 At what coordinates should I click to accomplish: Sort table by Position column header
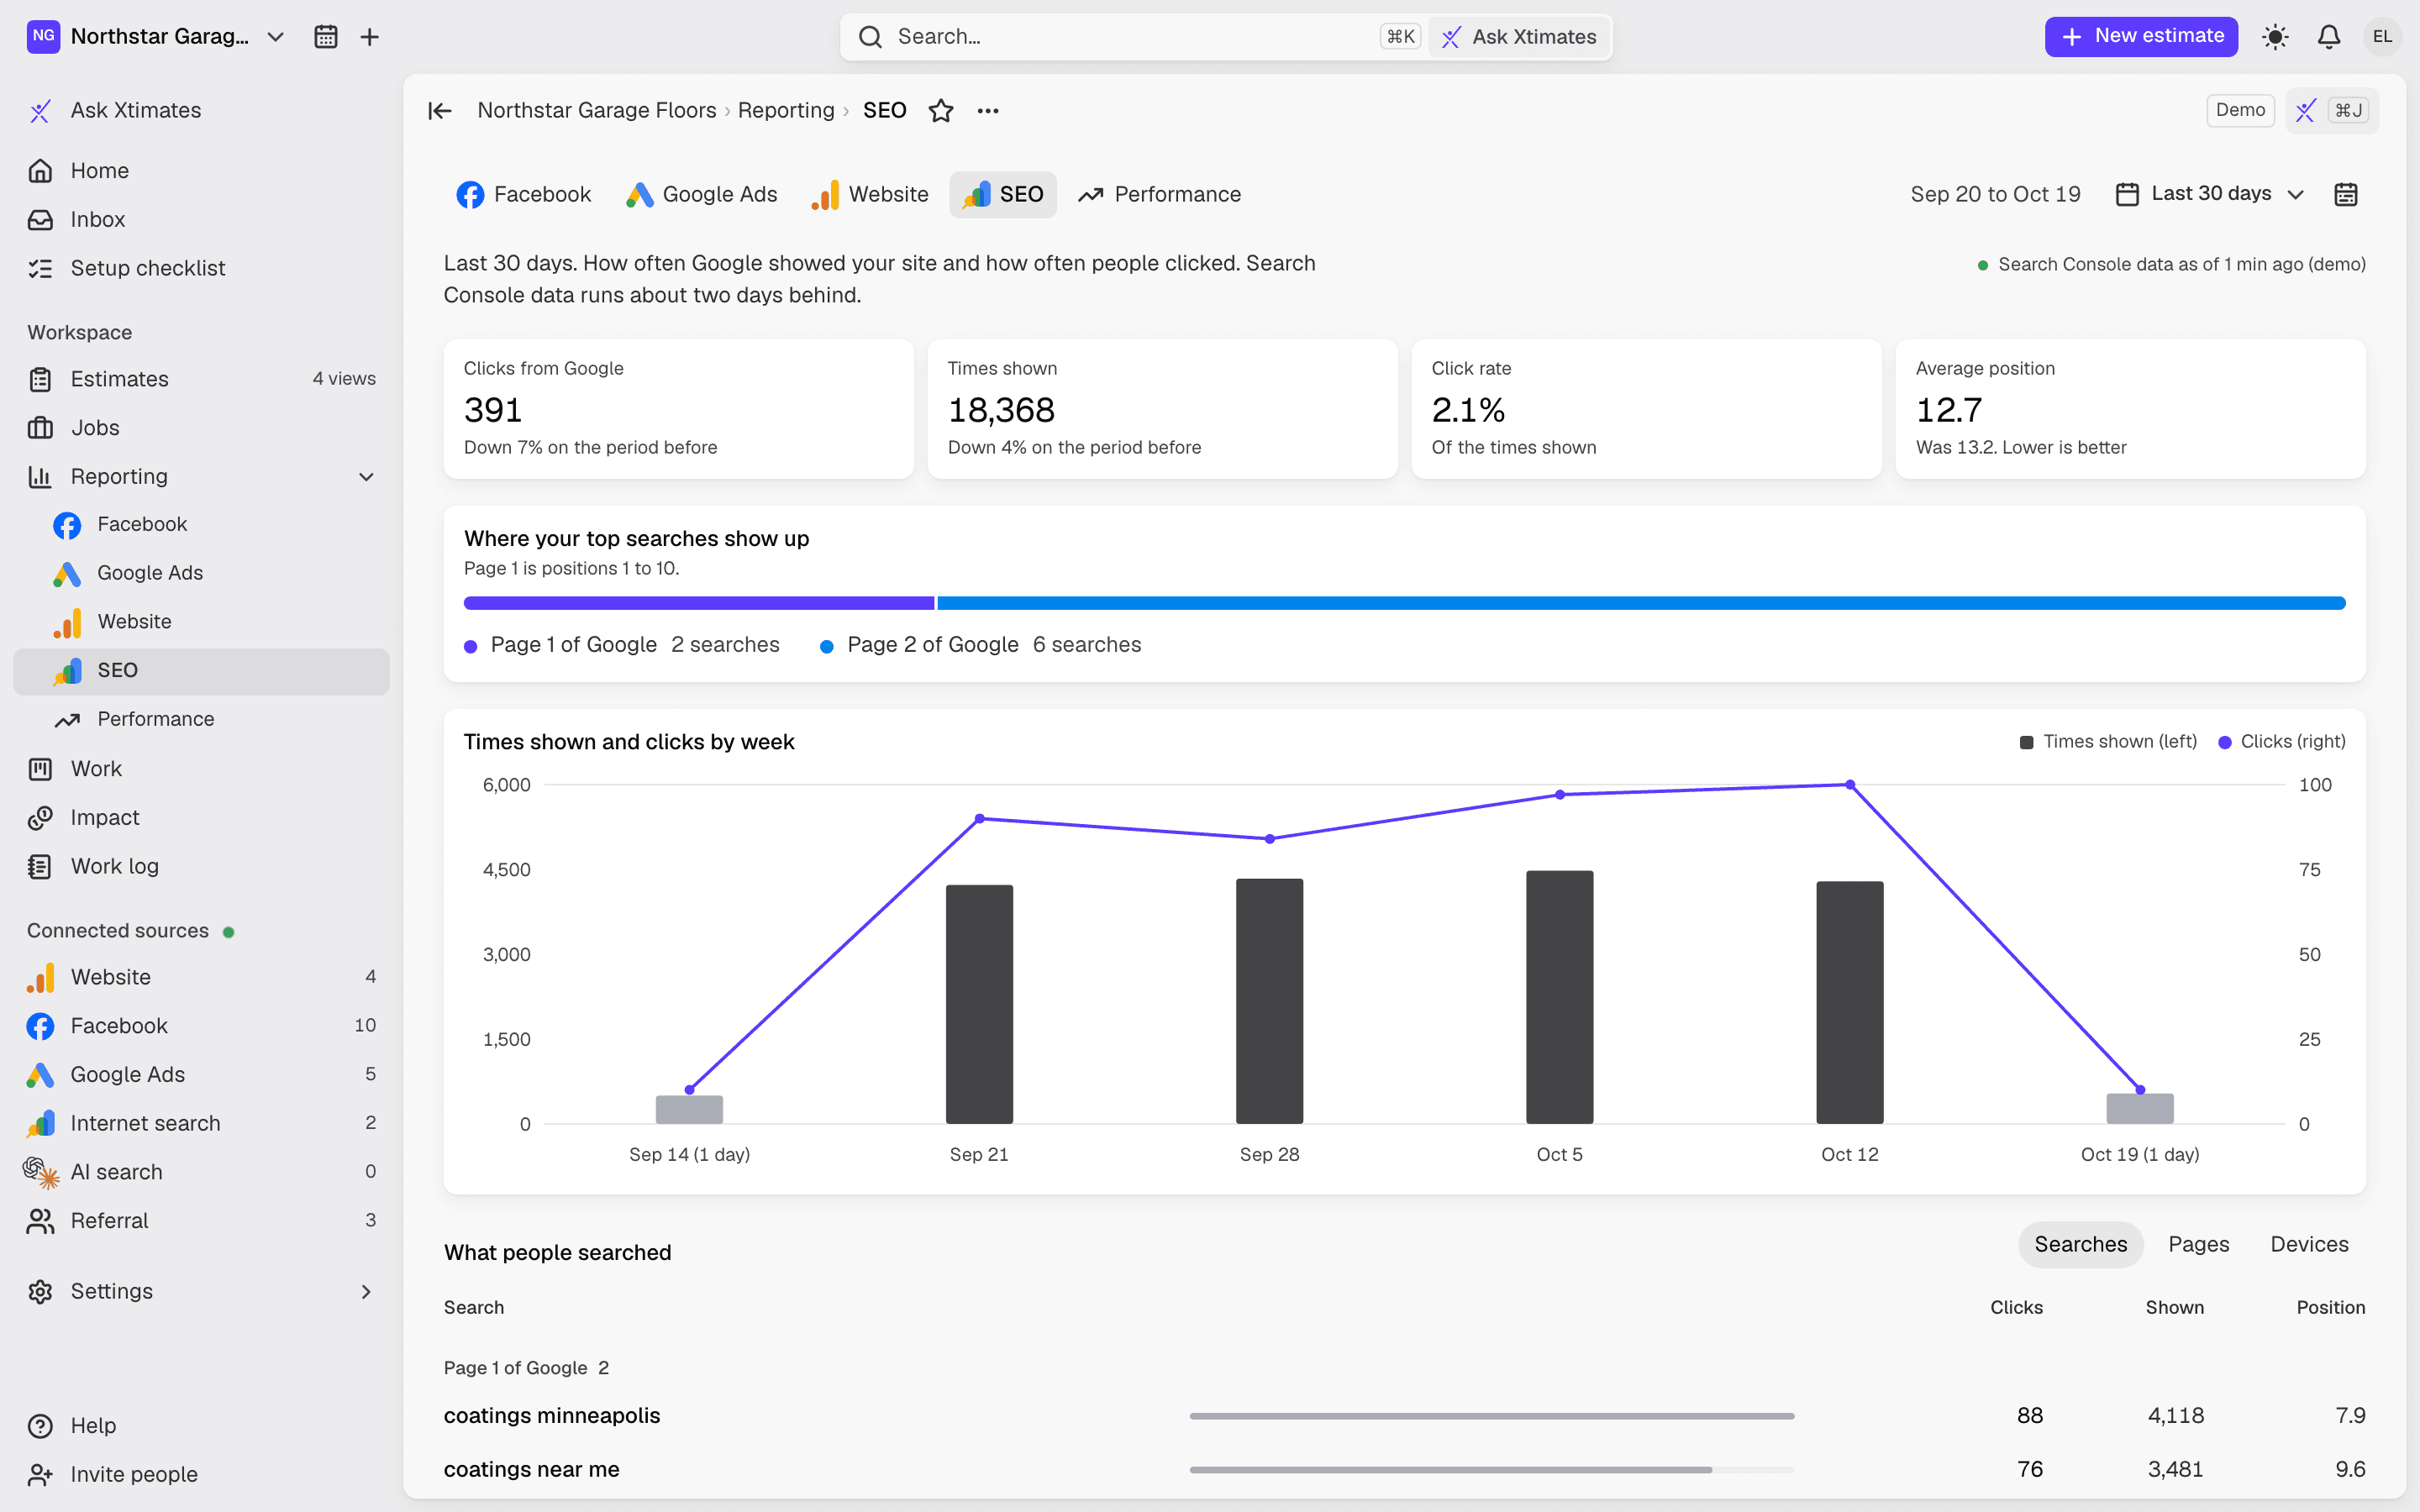[2330, 1308]
